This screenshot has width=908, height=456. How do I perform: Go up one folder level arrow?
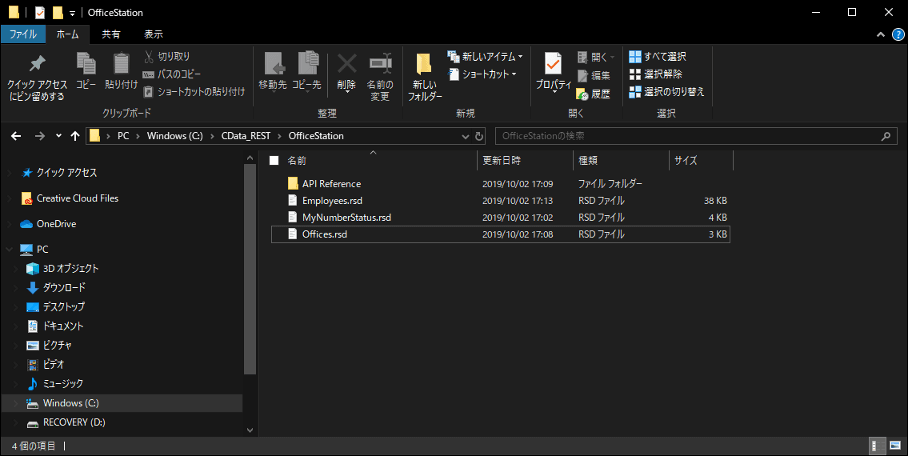75,136
